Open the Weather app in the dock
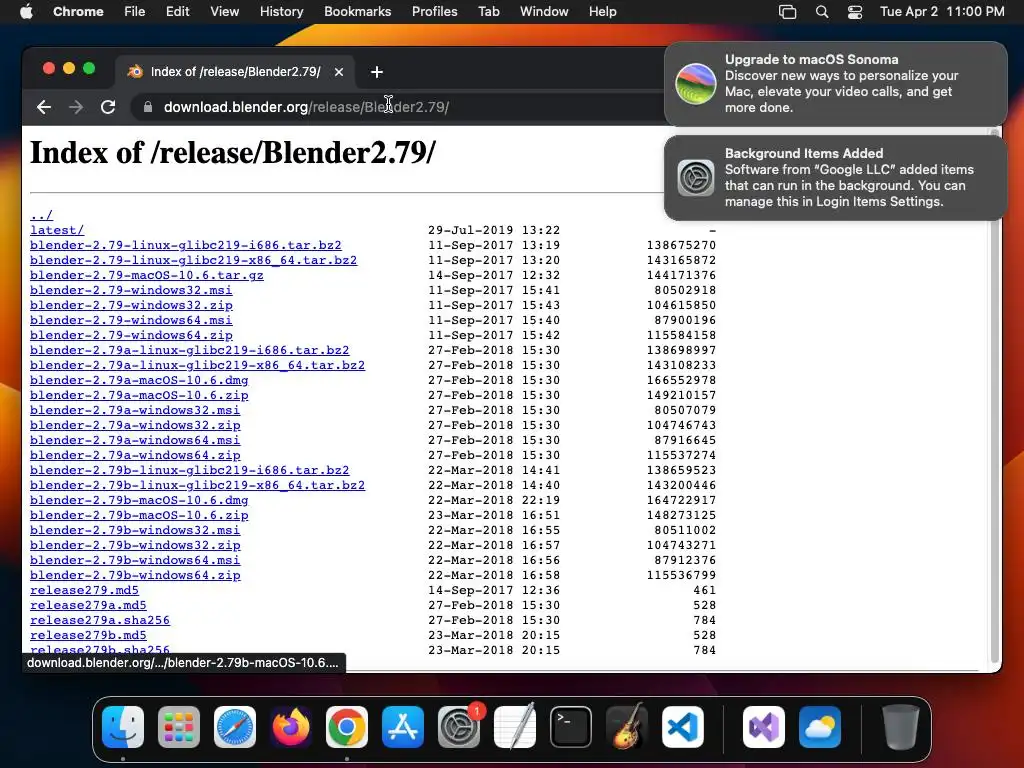1024x768 pixels. (820, 727)
